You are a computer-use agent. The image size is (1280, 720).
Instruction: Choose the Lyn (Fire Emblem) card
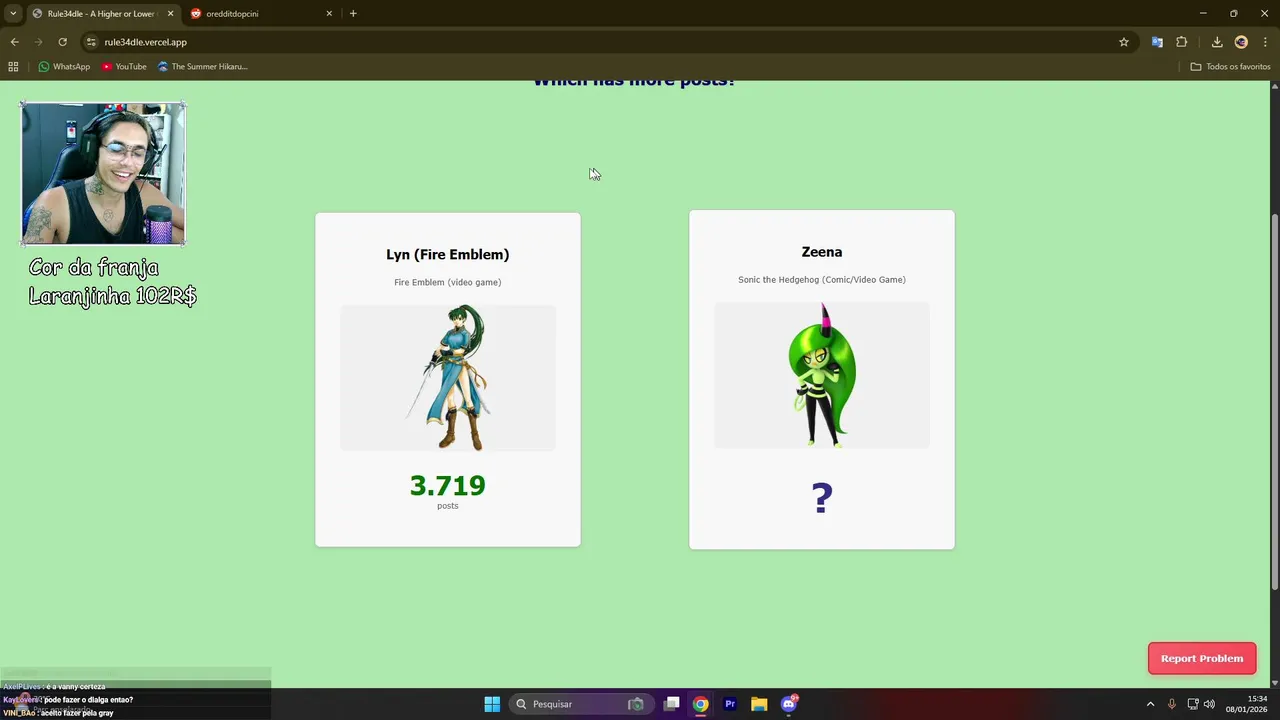[448, 380]
